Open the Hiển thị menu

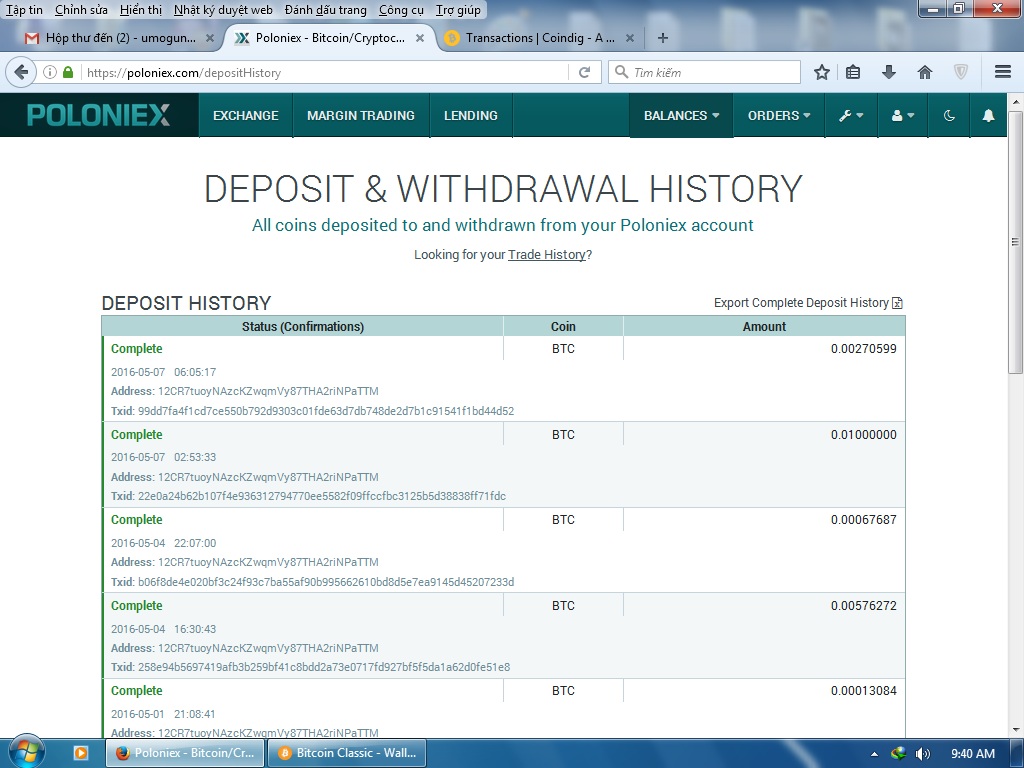coord(140,10)
